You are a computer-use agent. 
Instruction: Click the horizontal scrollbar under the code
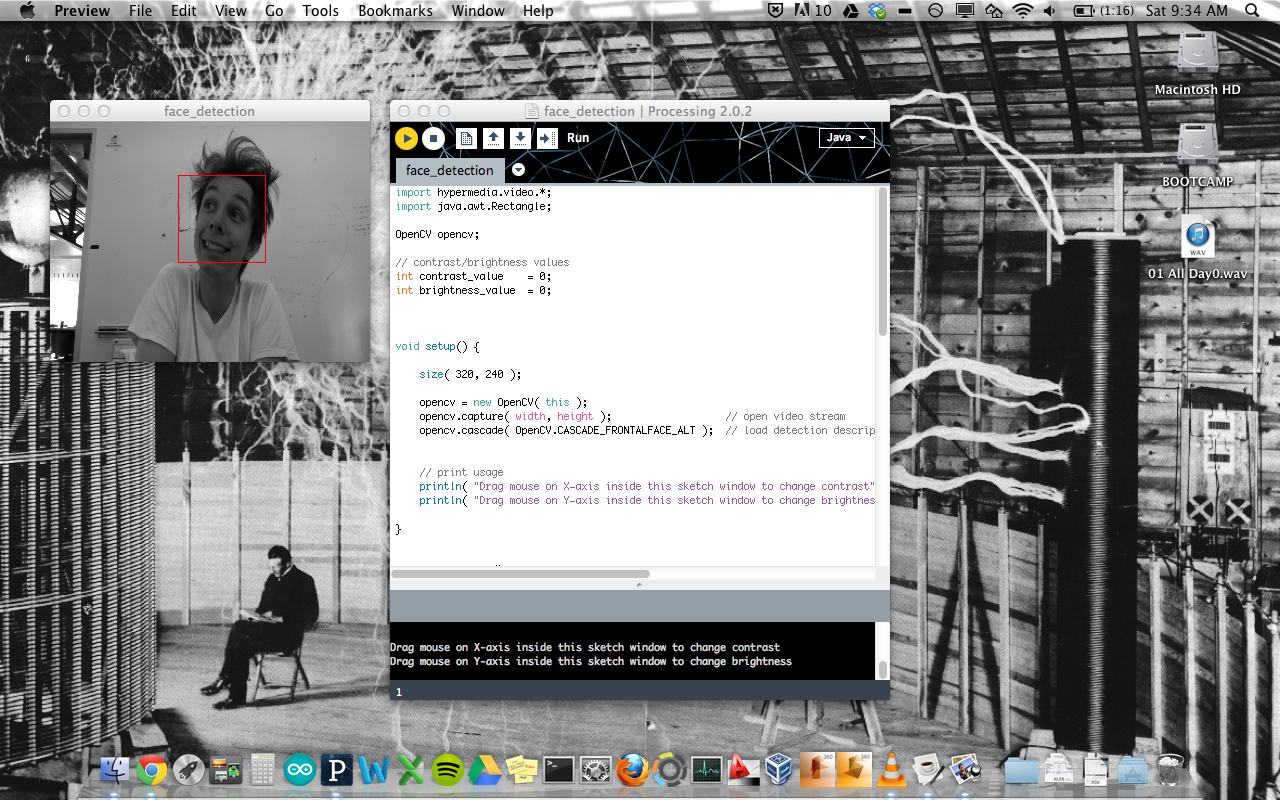click(520, 574)
